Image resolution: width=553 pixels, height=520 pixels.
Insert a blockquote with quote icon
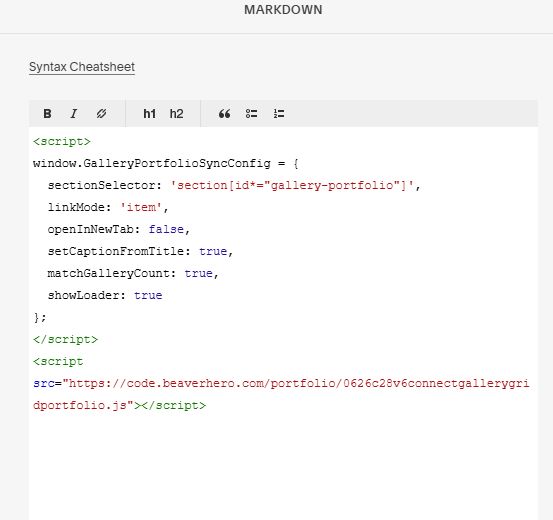(x=224, y=114)
